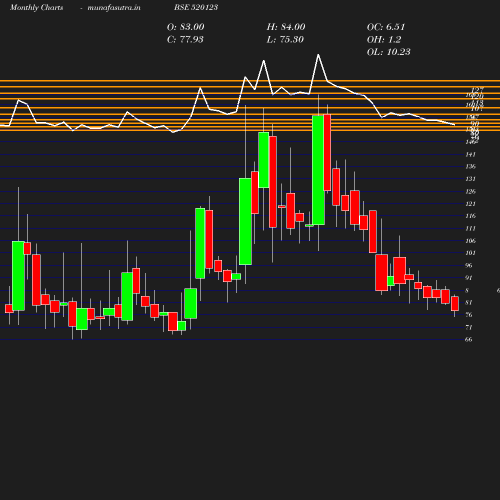Click the 91 price axis label
The image size is (500, 500).
(469, 278)
